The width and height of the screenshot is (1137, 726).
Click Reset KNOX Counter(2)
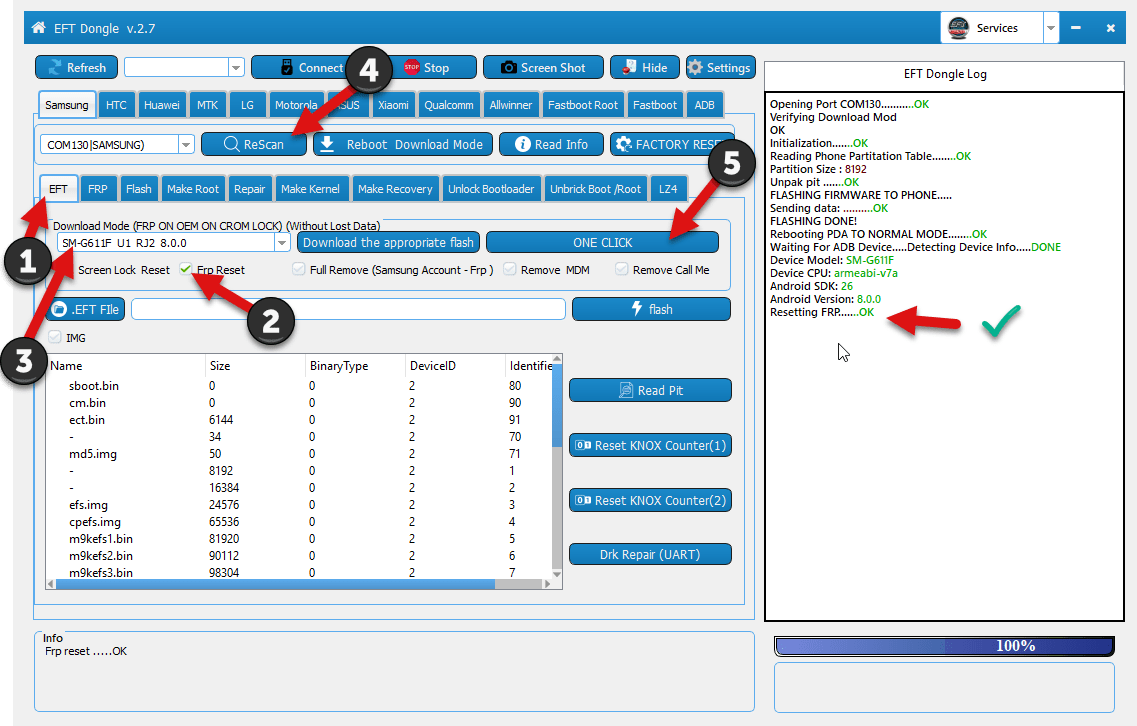(650, 500)
